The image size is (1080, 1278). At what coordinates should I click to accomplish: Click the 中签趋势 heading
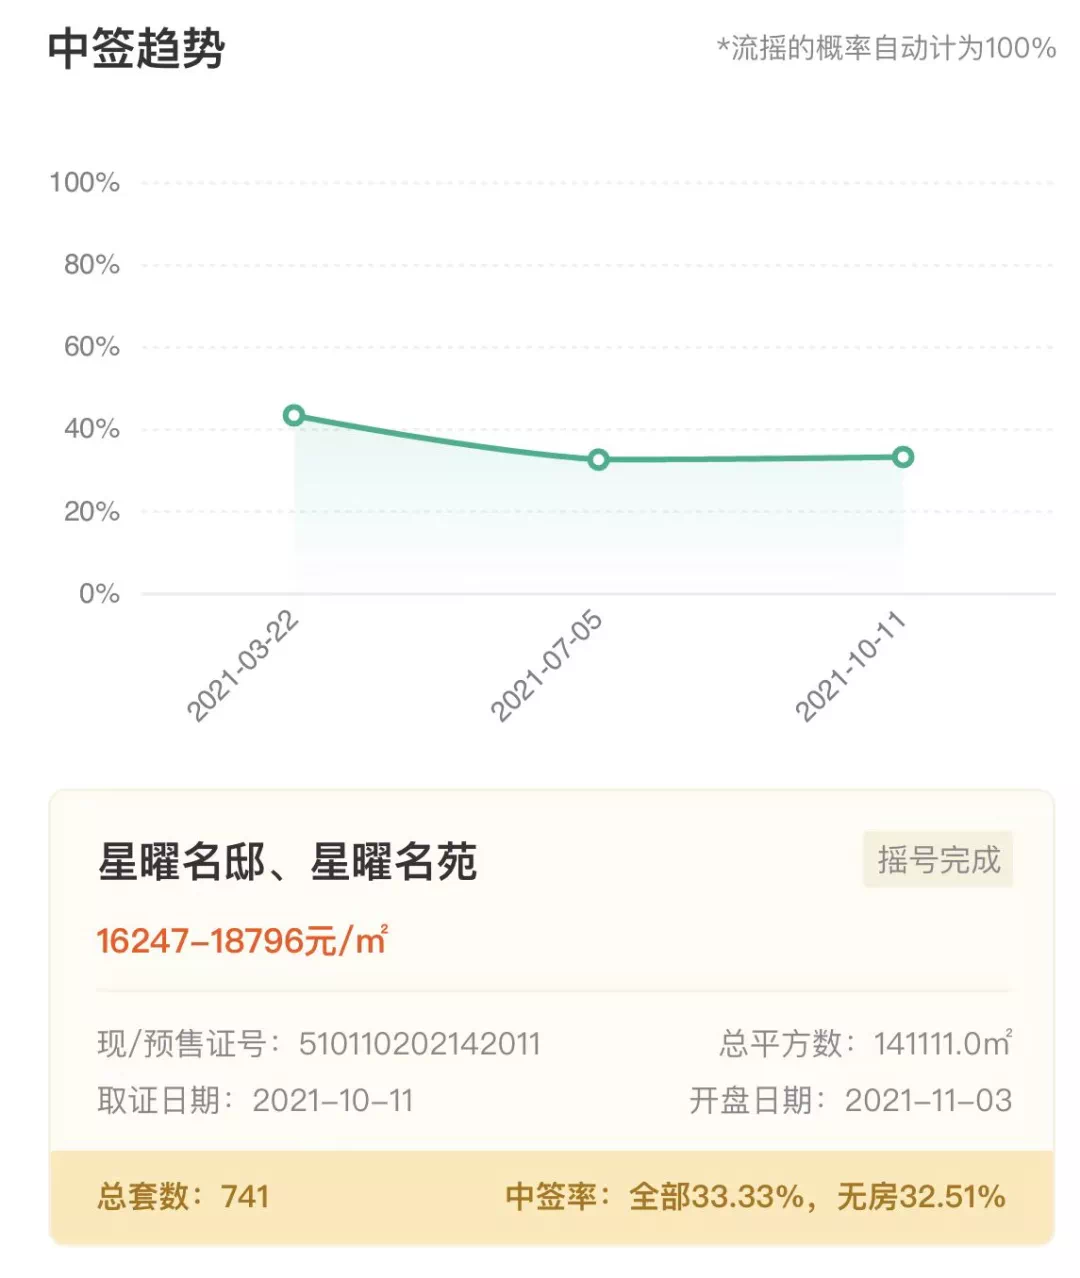tap(137, 48)
